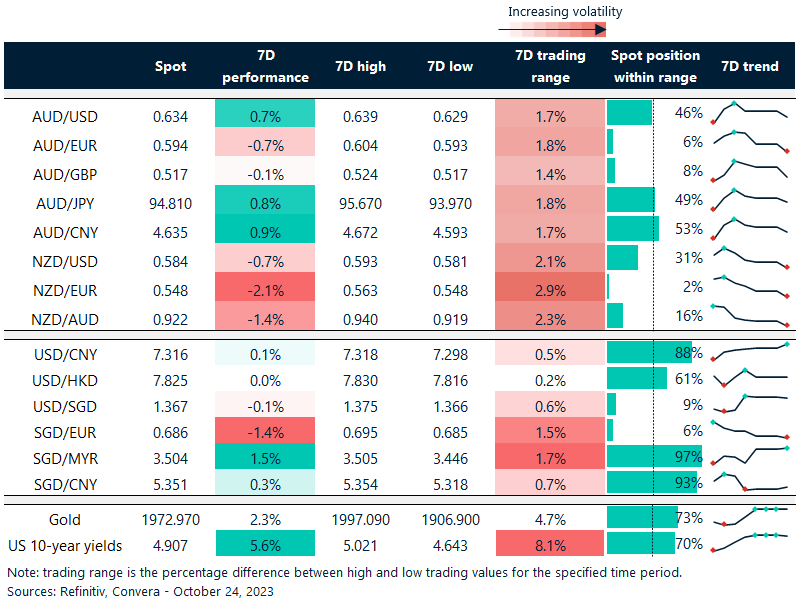Select the AUD/JPY 7D trend sparkline

coord(750,200)
